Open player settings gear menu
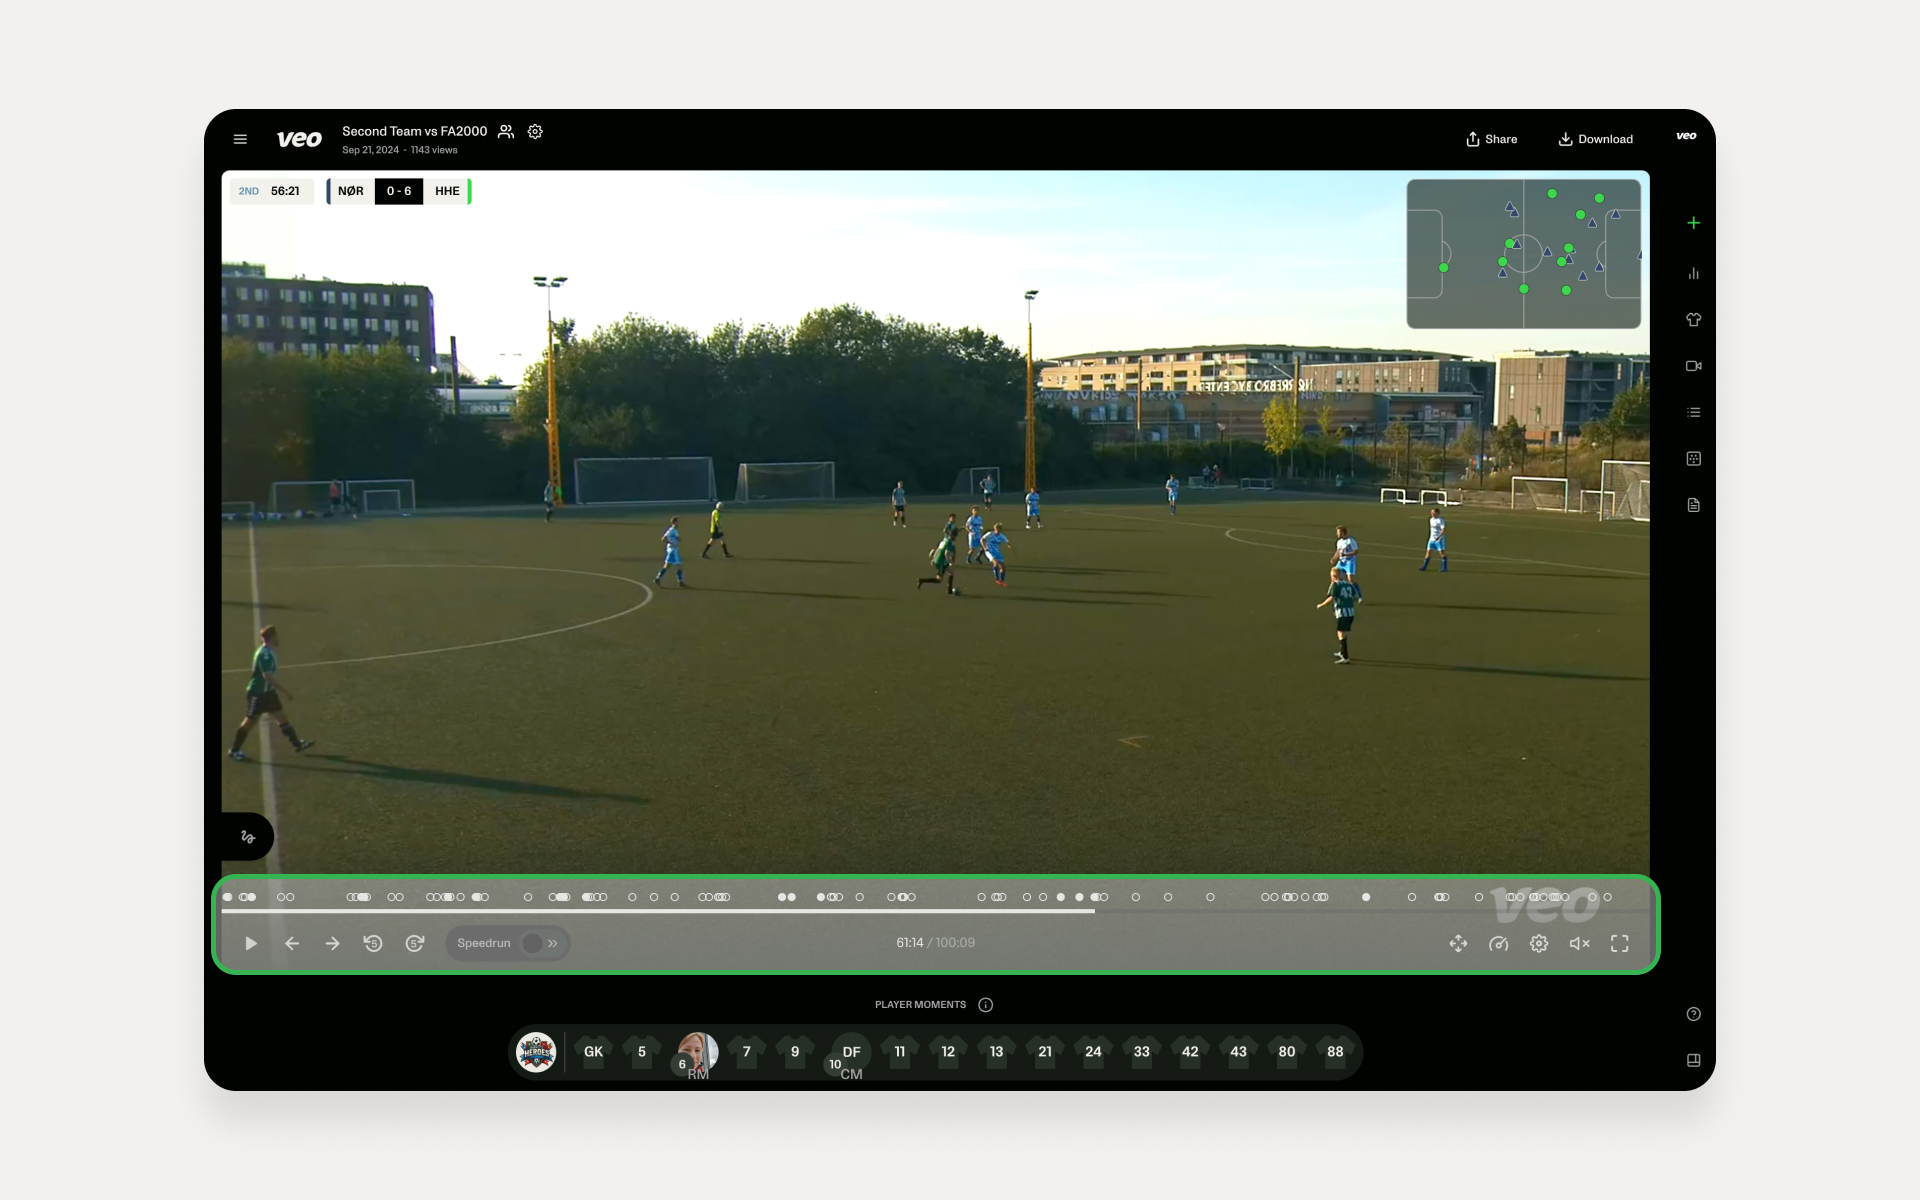This screenshot has width=1920, height=1200. 1539,943
